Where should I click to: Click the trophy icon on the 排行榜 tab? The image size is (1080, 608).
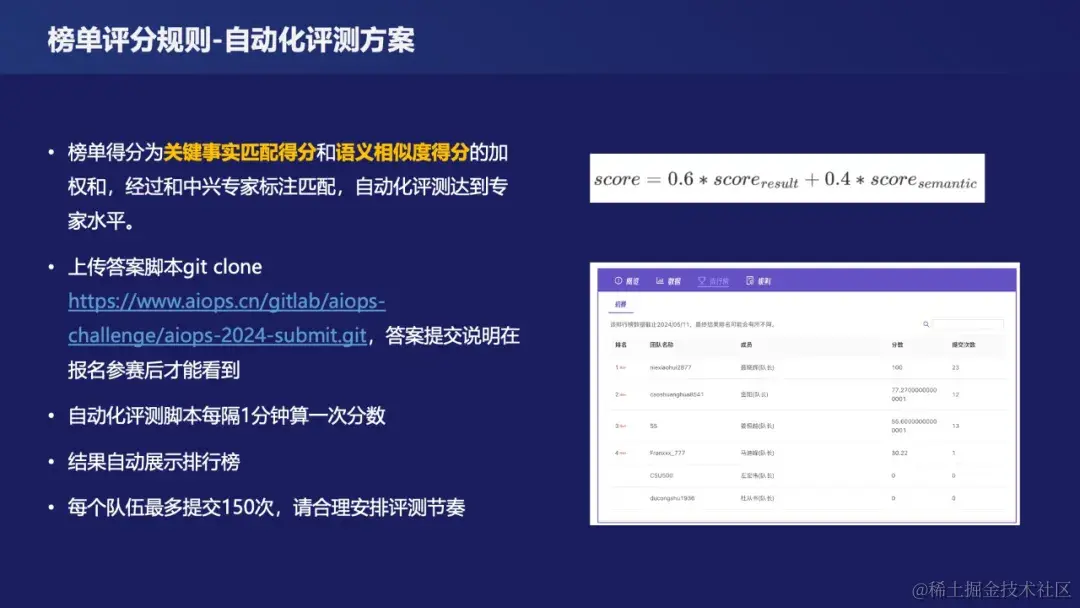click(701, 280)
